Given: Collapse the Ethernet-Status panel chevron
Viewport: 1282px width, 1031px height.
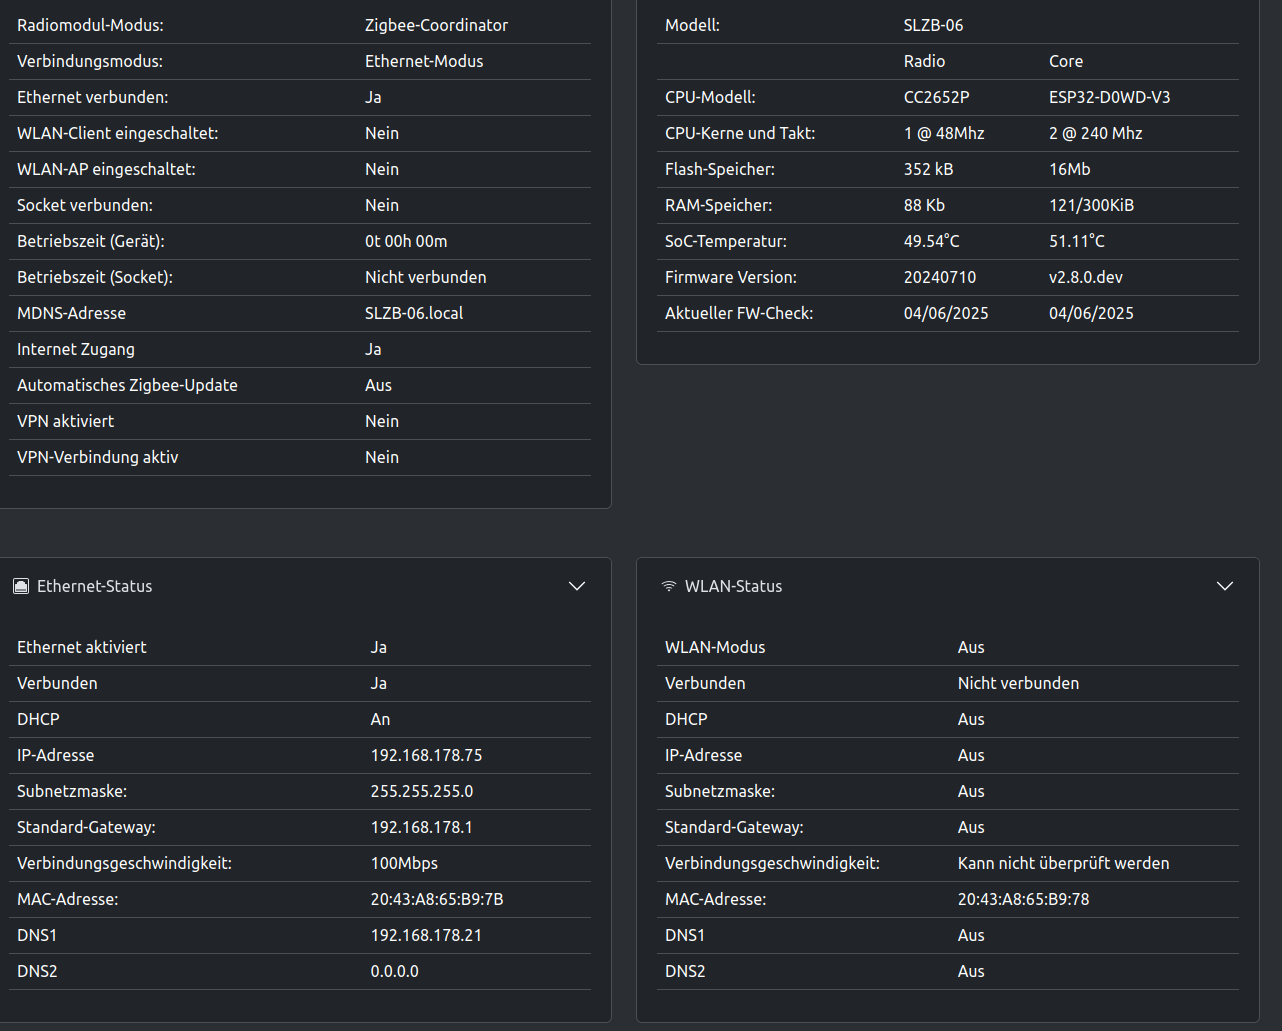Looking at the screenshot, I should 577,586.
